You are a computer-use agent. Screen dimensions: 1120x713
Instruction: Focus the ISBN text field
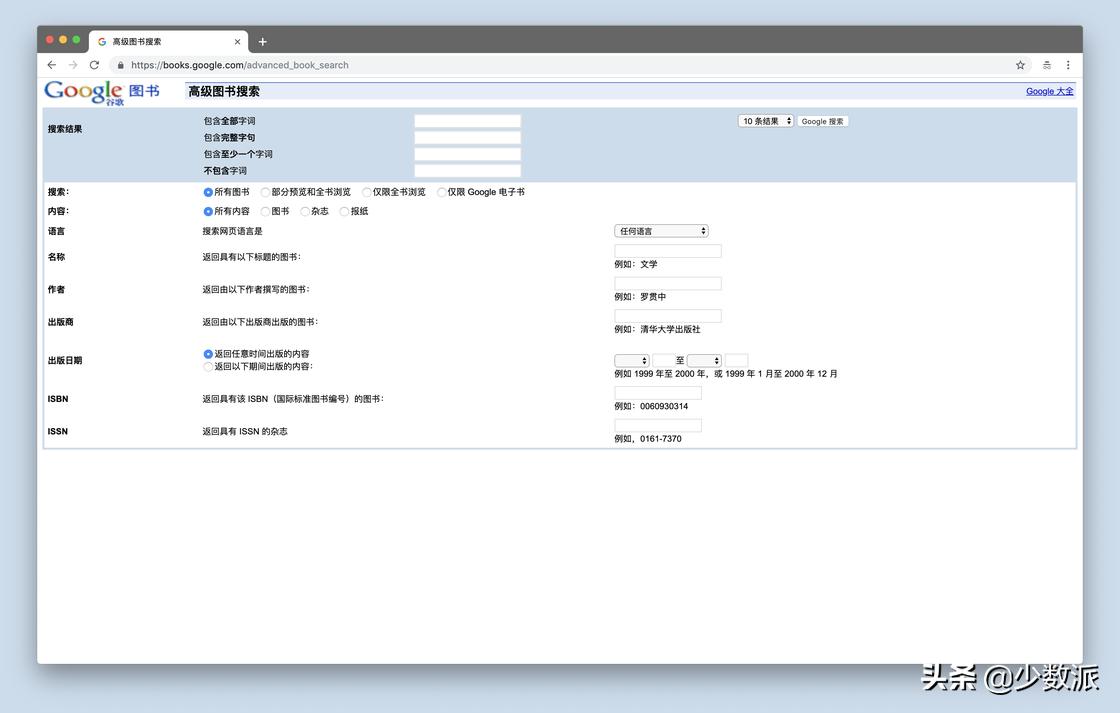(657, 393)
